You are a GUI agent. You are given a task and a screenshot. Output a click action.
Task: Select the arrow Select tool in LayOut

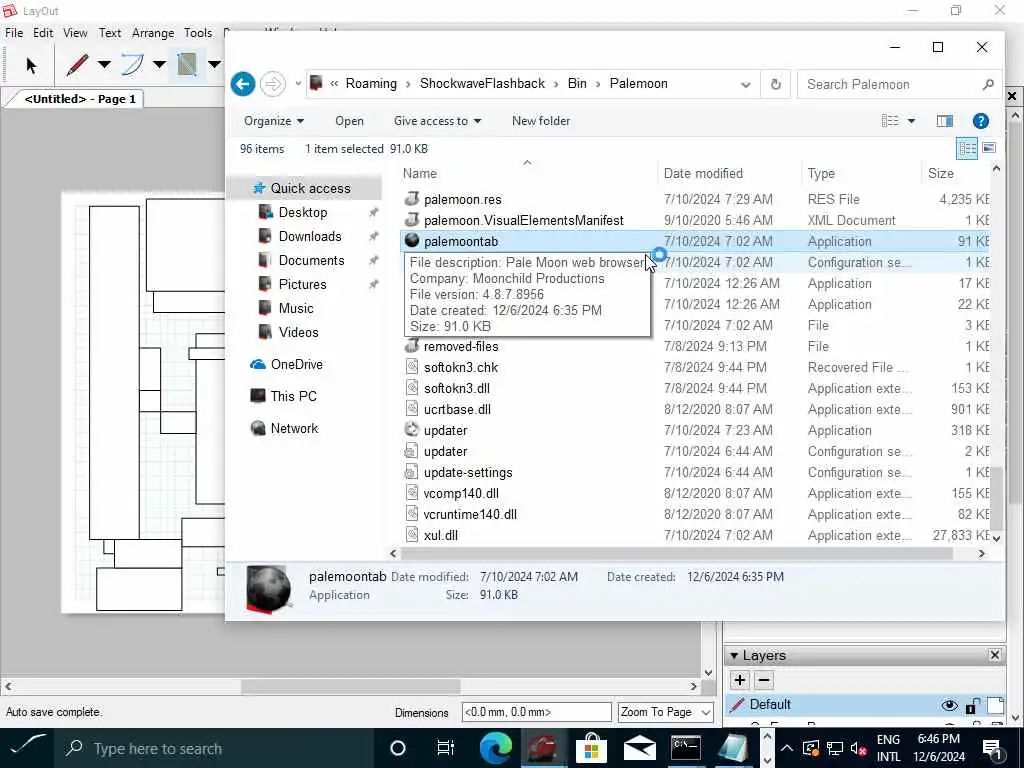pos(31,65)
